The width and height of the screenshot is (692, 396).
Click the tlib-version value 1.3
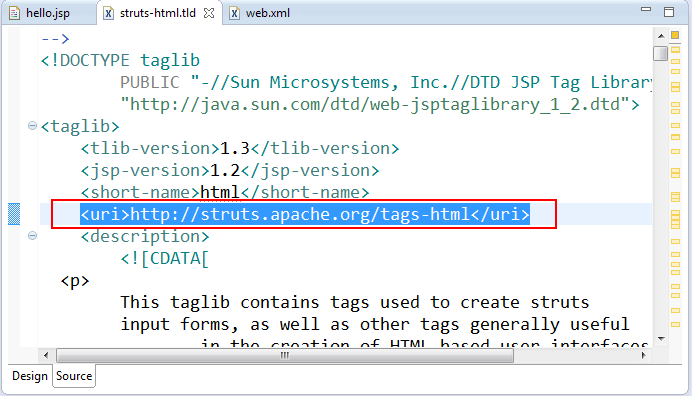(235, 148)
